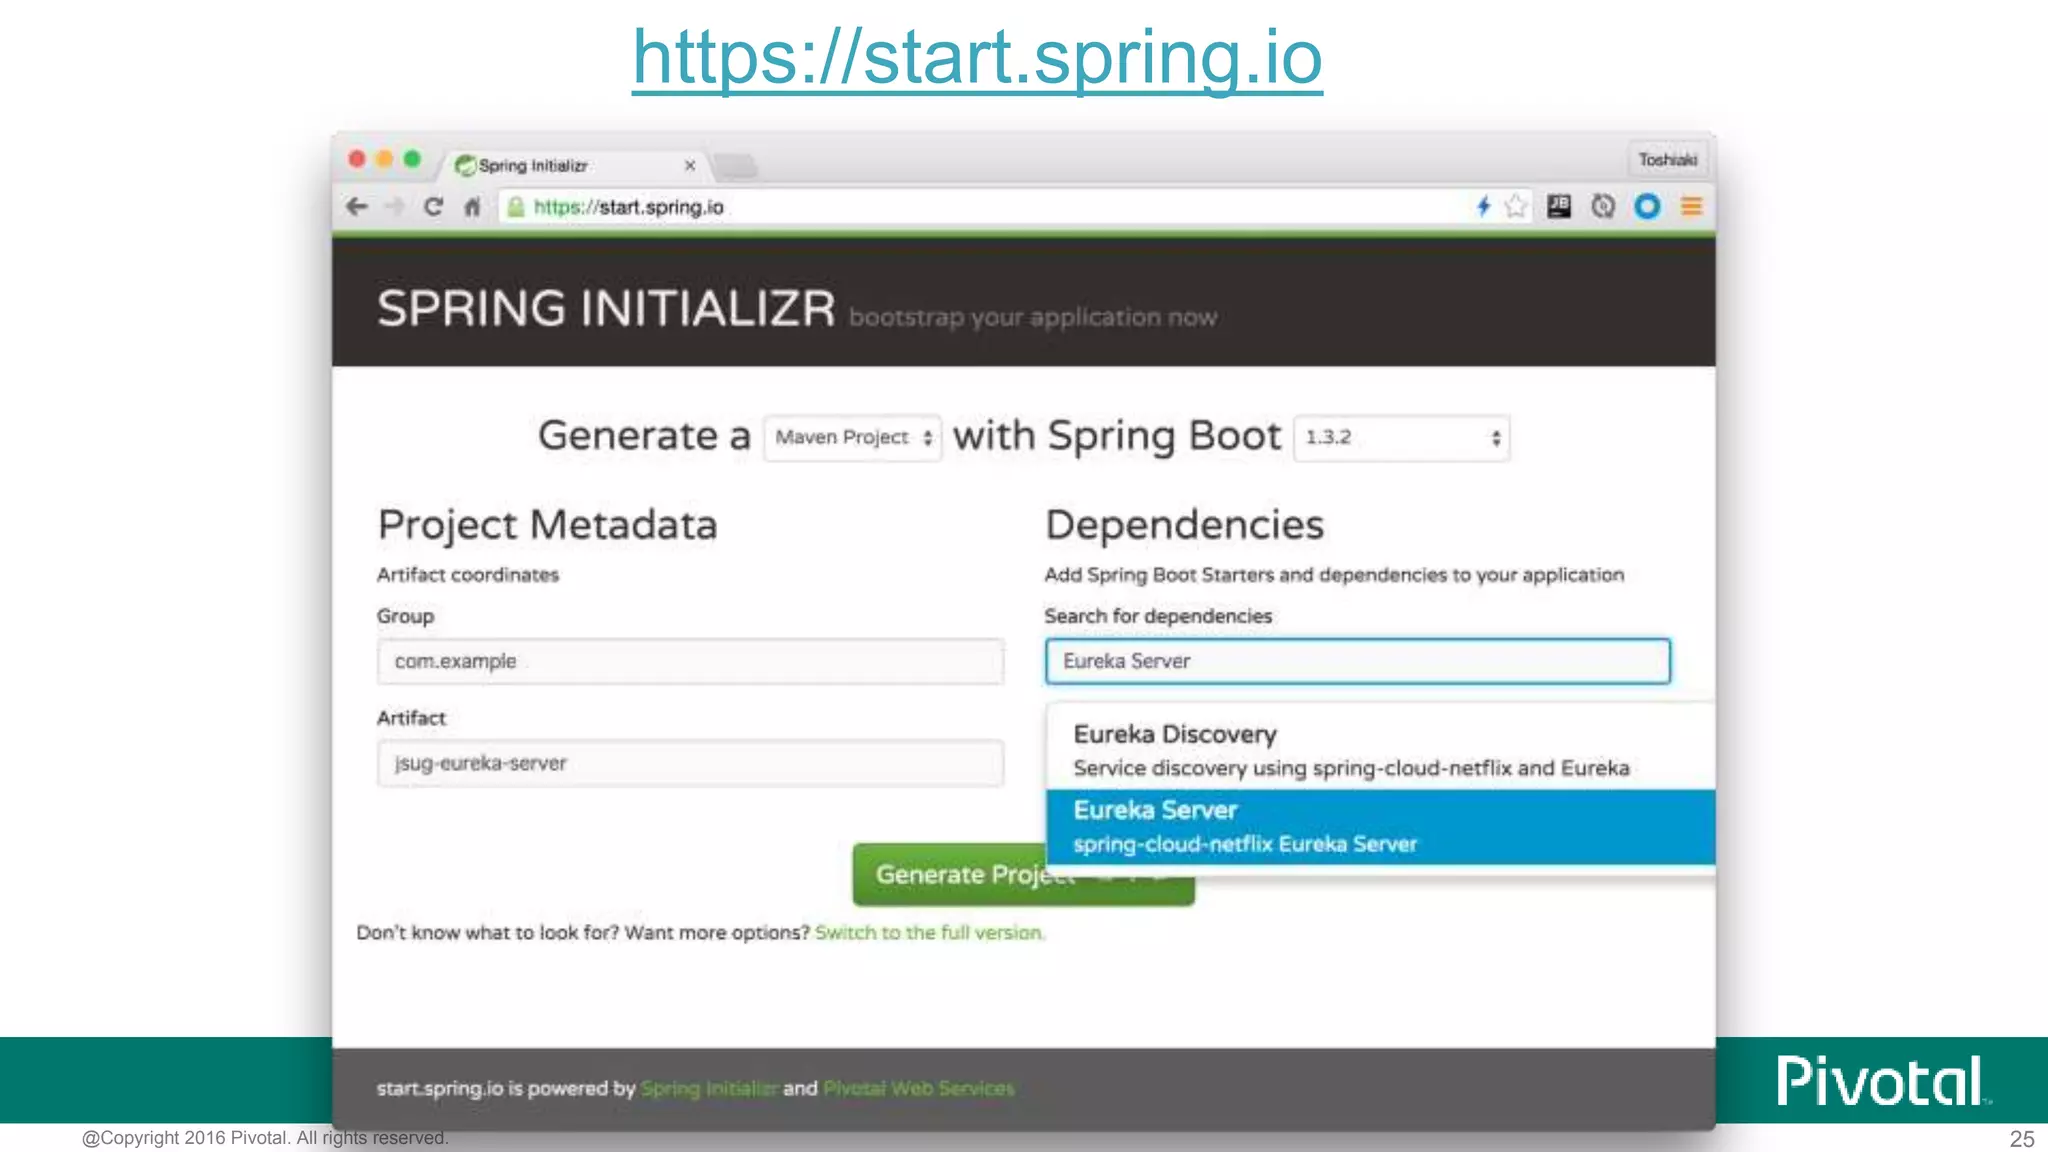Viewport: 2048px width, 1152px height.
Task: Open the orange hamburger browser menu
Action: (x=1691, y=207)
